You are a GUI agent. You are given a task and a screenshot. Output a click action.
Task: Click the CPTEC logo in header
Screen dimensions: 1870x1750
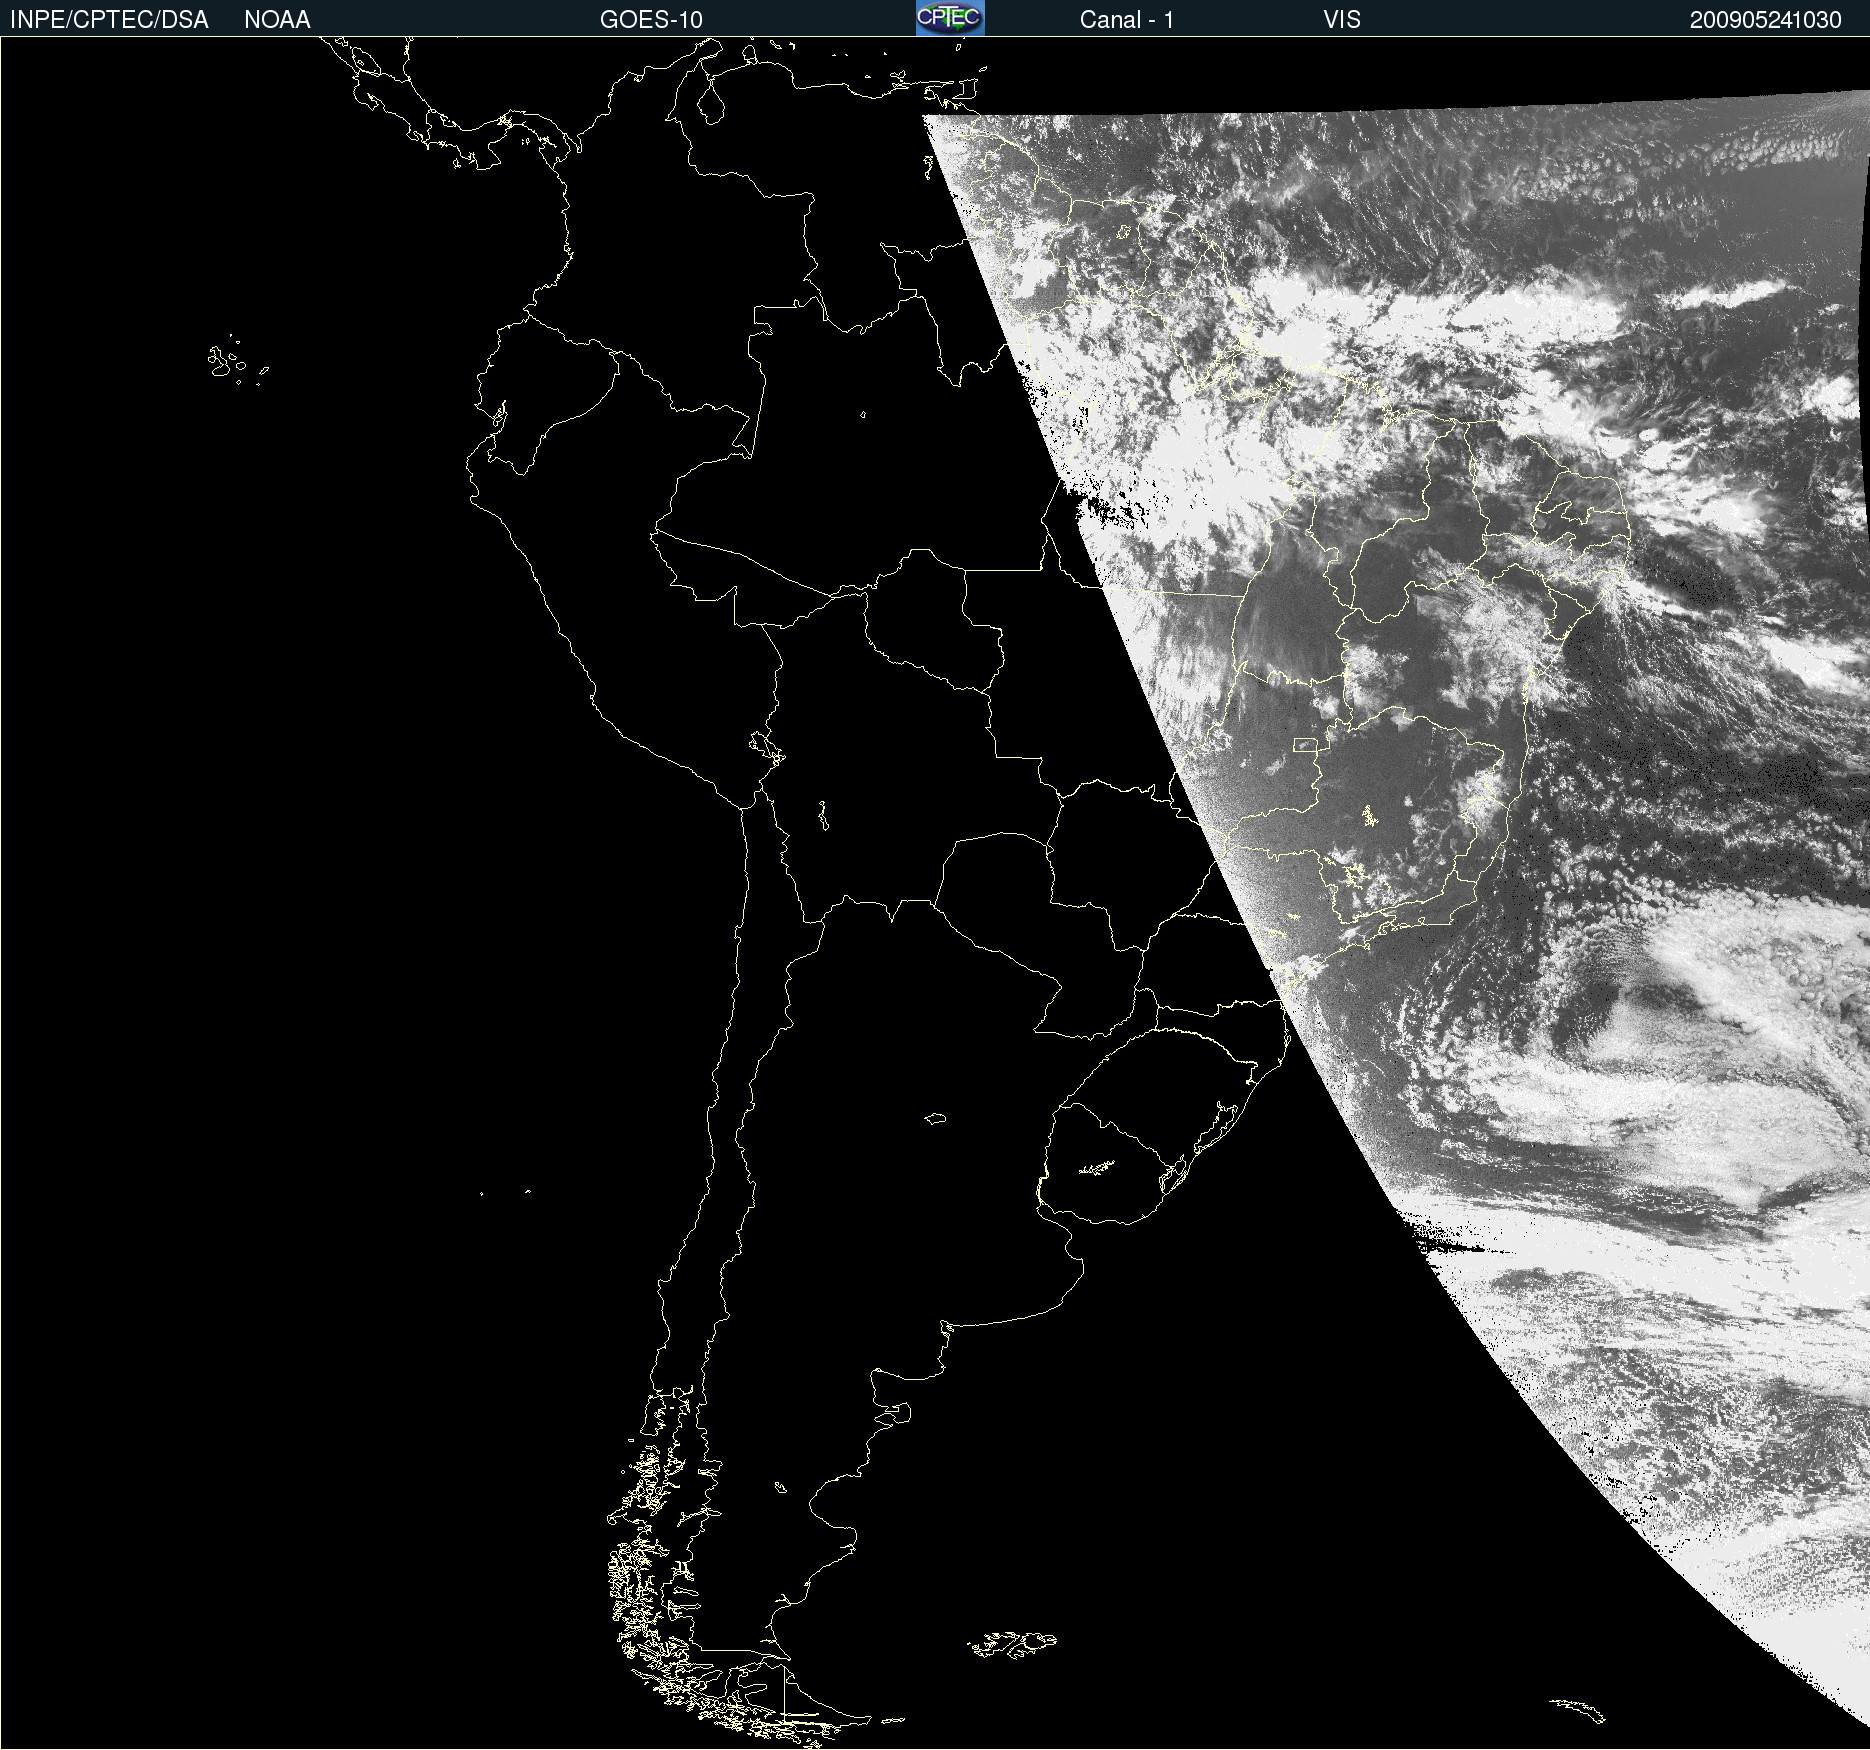[950, 18]
